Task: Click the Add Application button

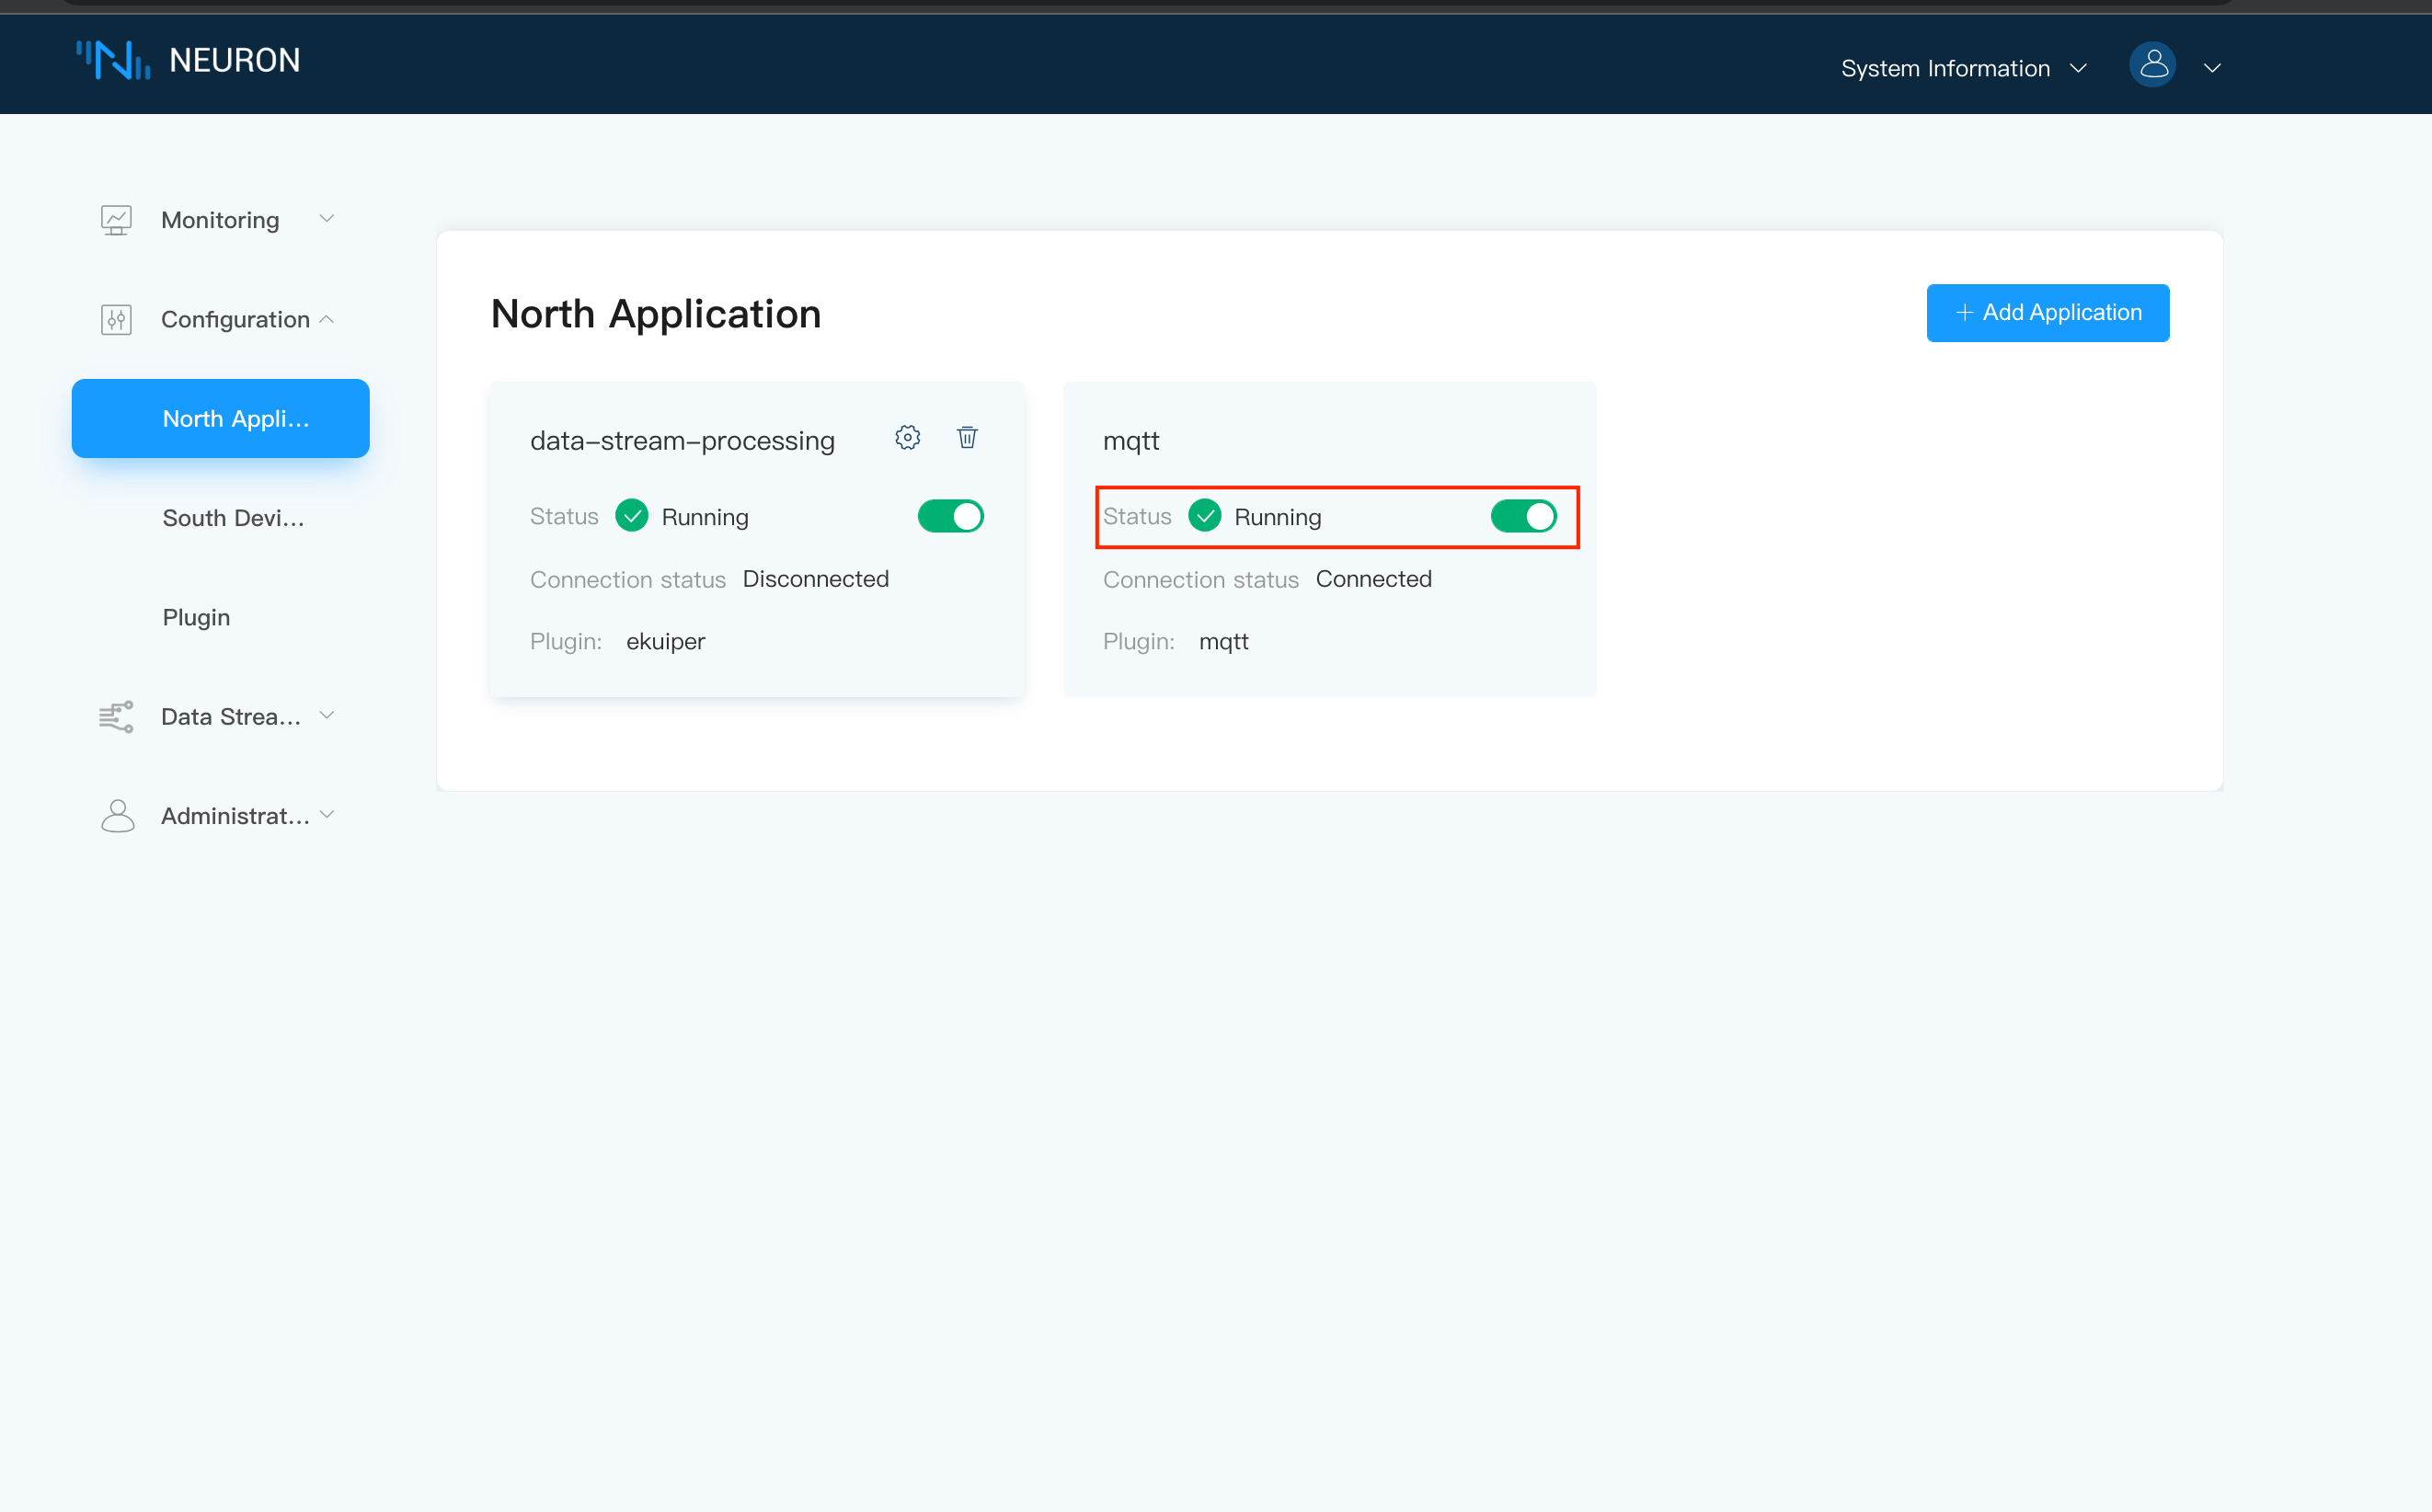Action: point(2047,312)
